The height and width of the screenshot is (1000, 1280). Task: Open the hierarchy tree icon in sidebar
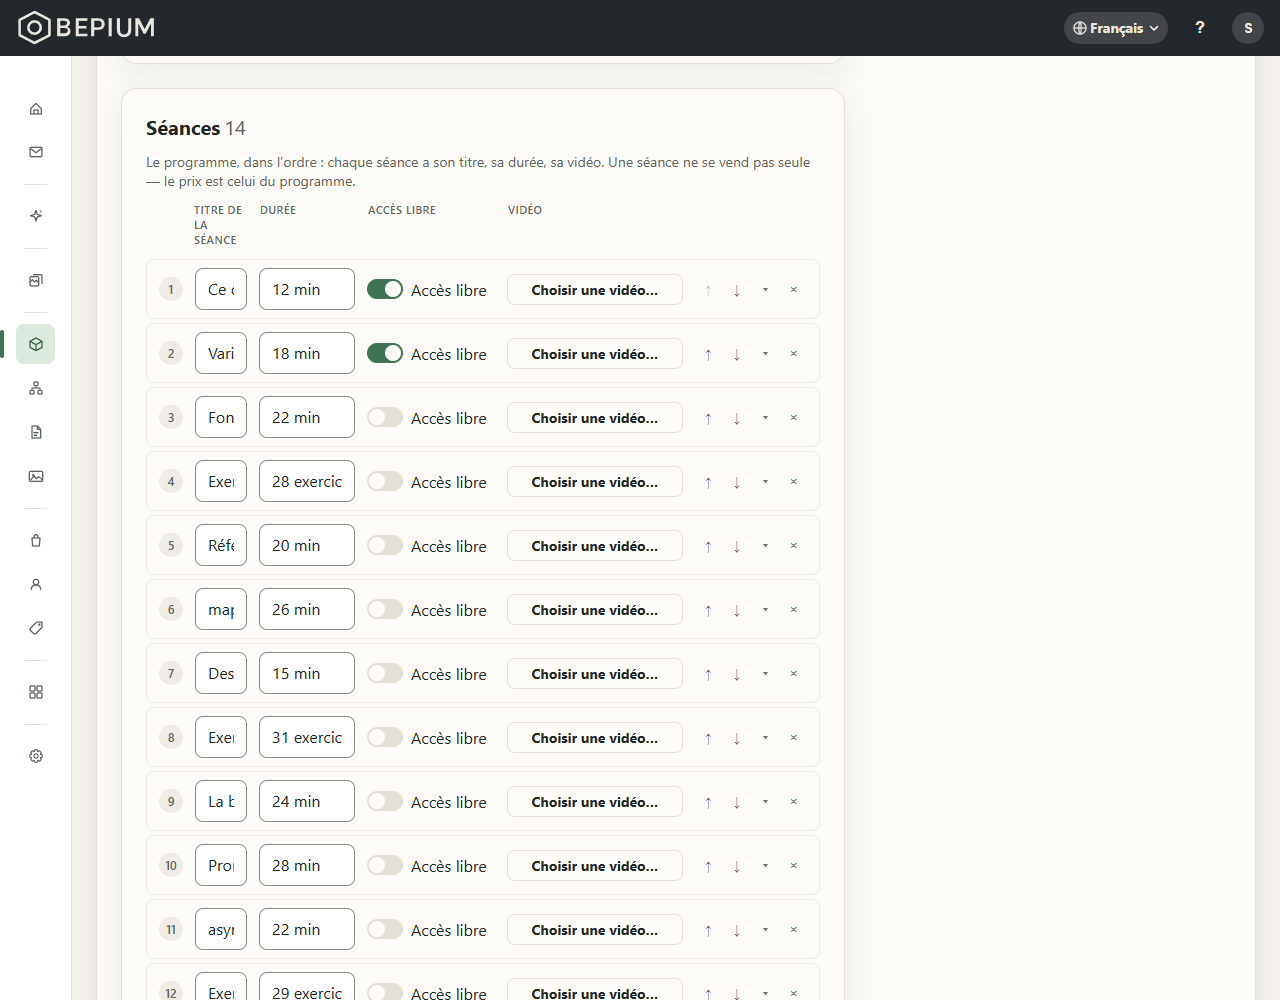tap(36, 388)
